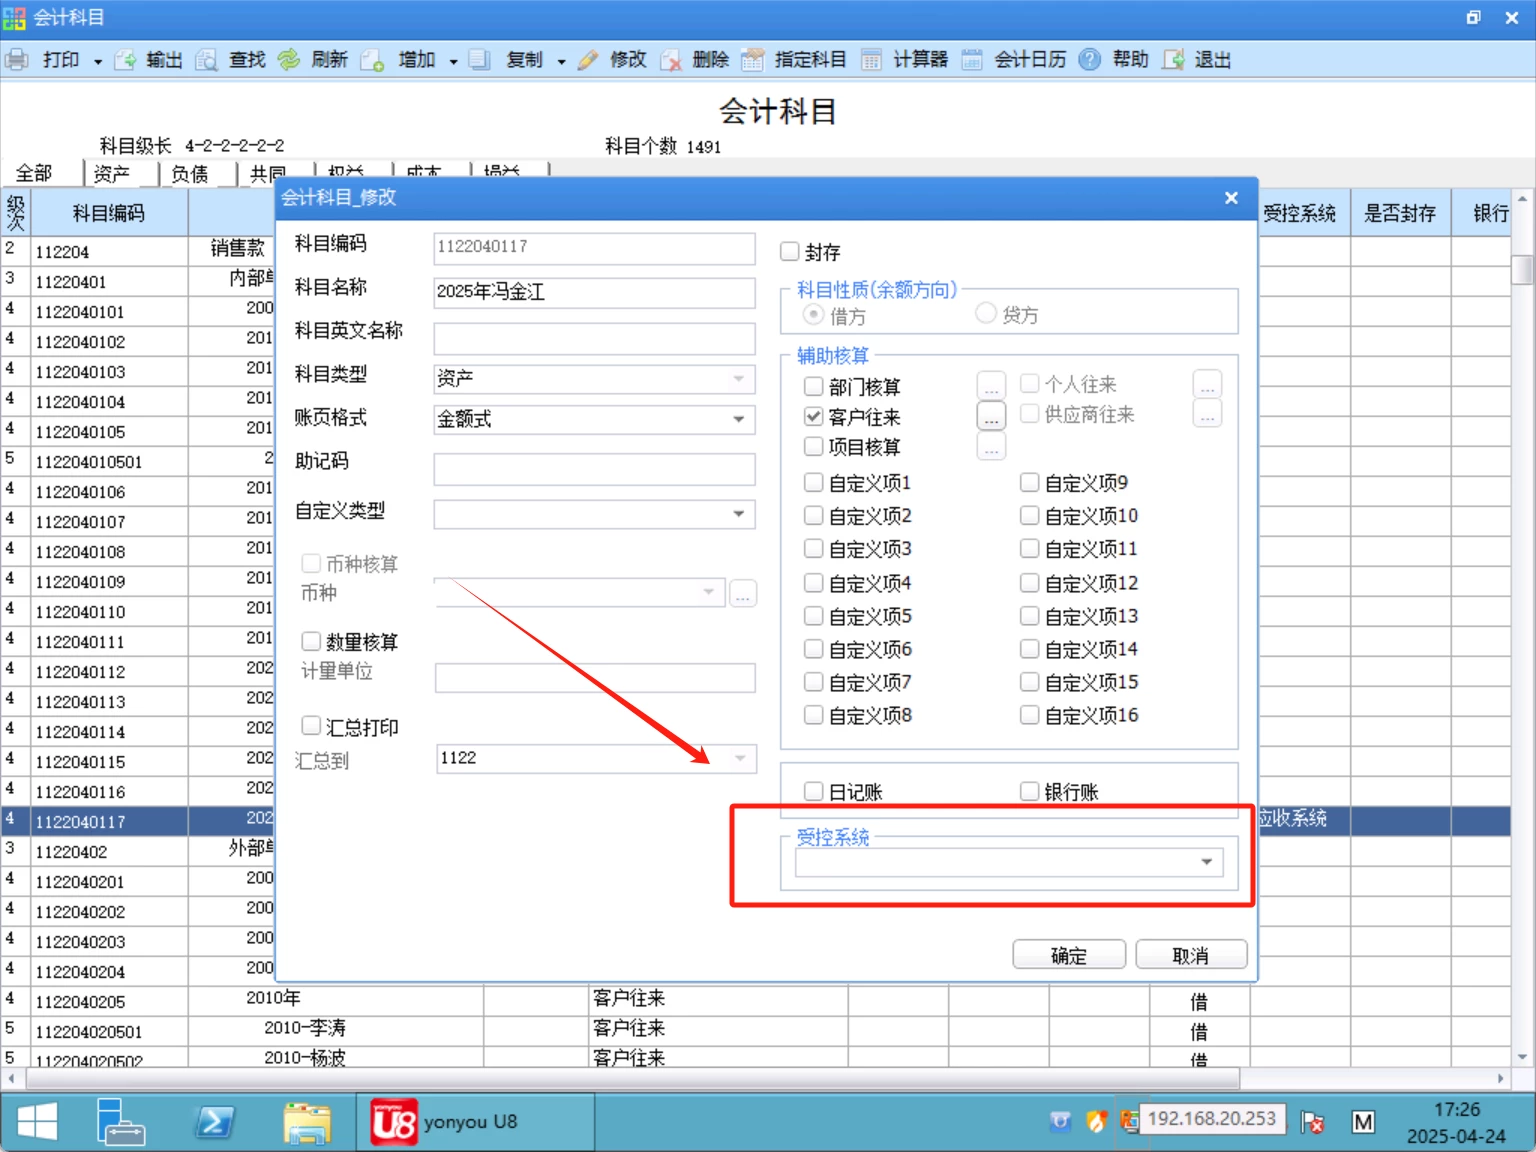The width and height of the screenshot is (1536, 1152).
Task: Expand the Copy (复制) dropdown arrow
Action: coord(561,61)
